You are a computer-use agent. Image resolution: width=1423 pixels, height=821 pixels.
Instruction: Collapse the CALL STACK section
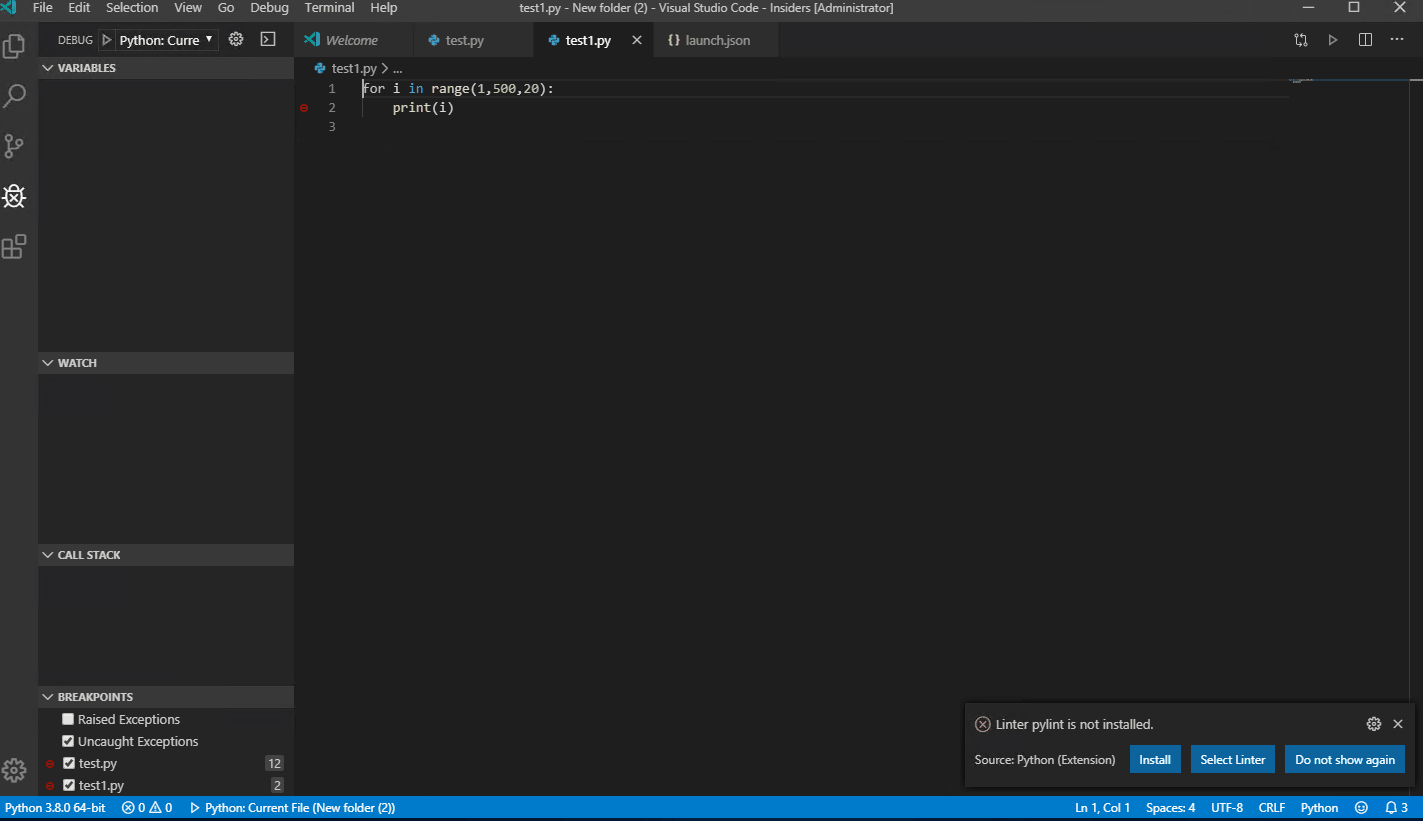[x=166, y=555]
